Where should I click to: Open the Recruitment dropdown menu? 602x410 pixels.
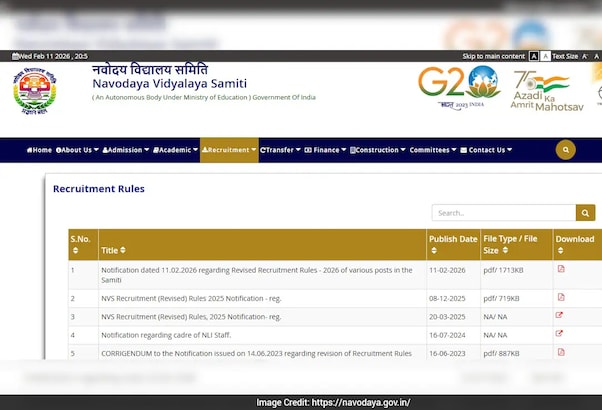(229, 150)
